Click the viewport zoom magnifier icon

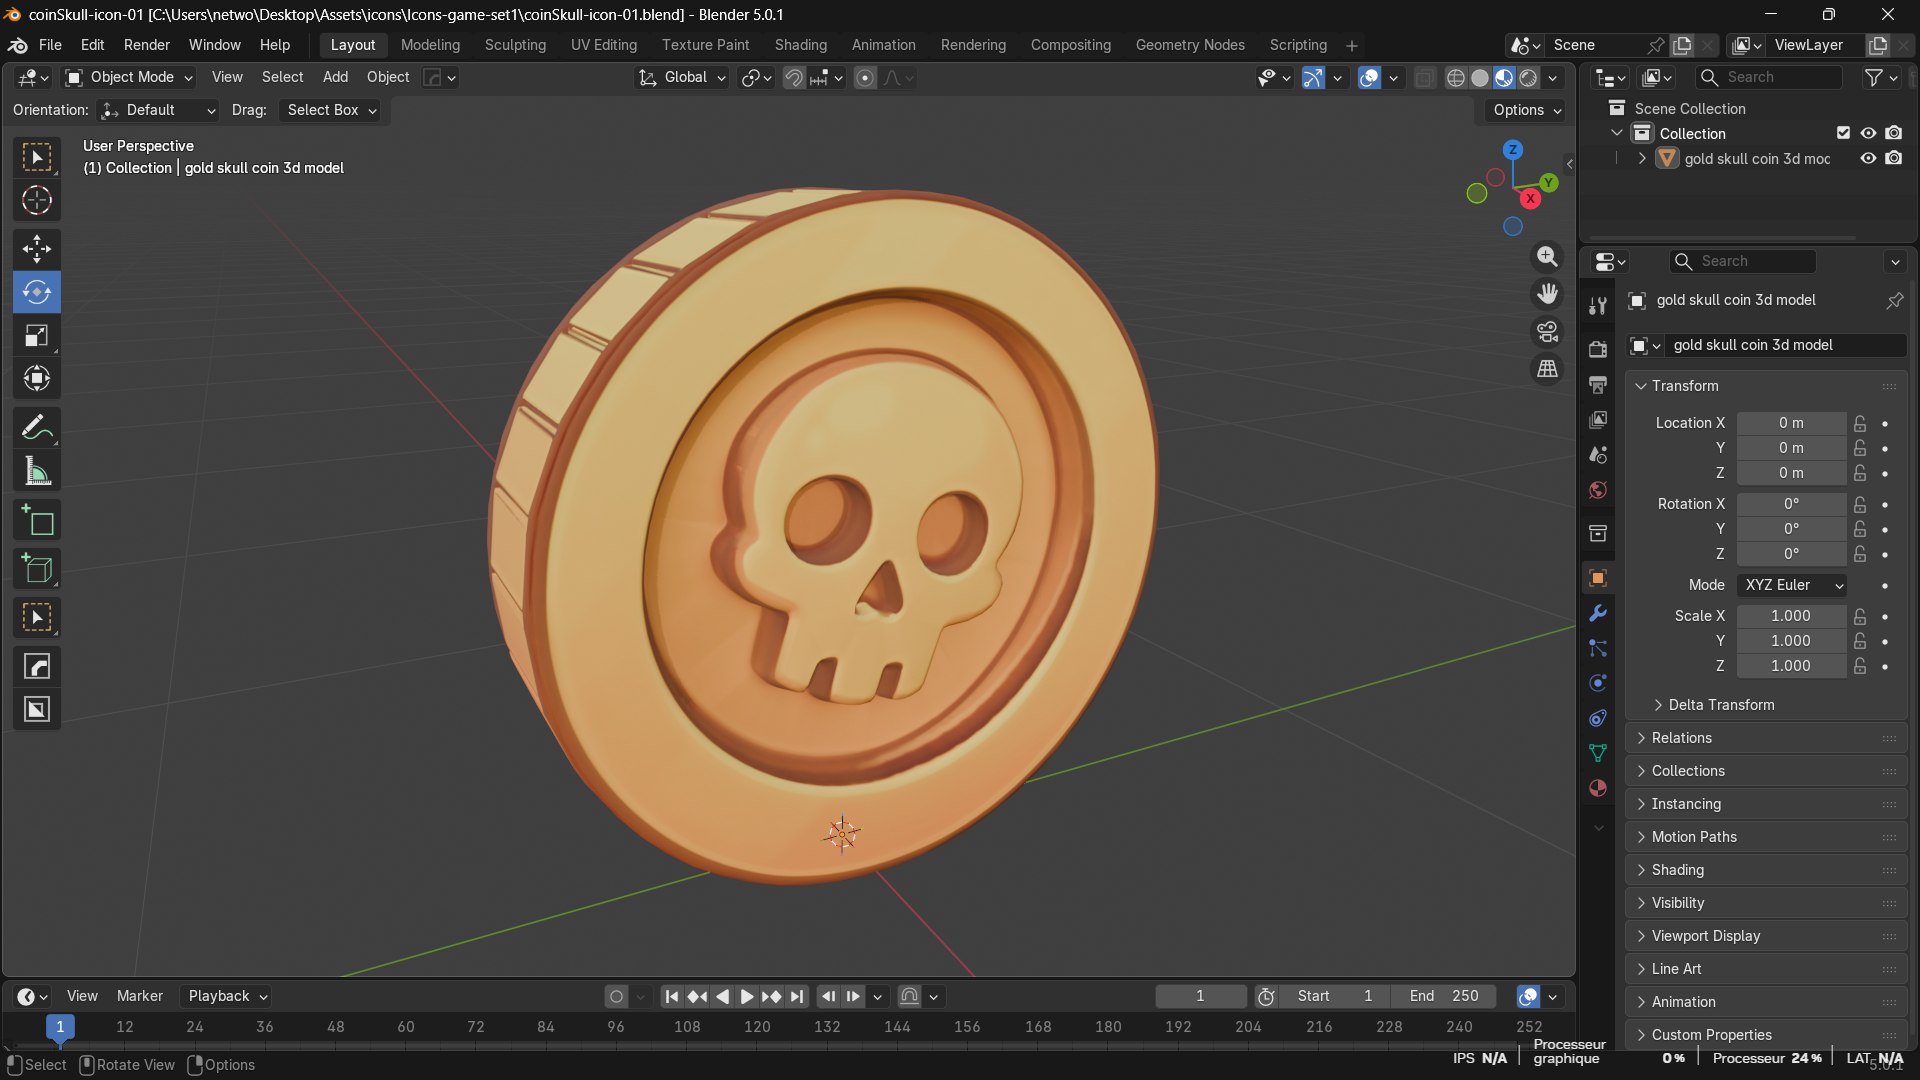[x=1547, y=257]
